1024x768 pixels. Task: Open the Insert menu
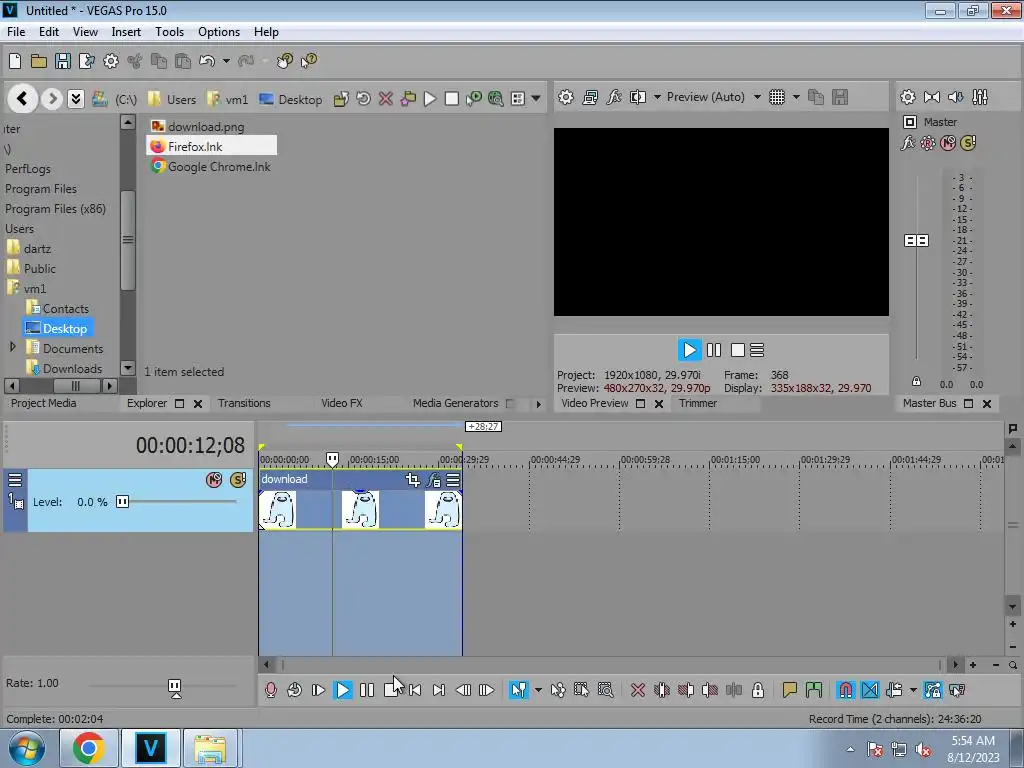coord(126,31)
